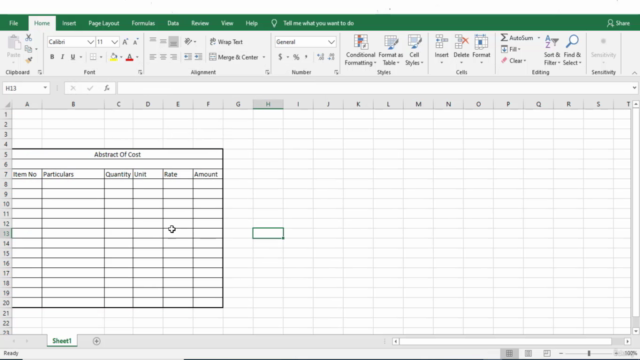Apply Accounting dollar format
Screen dimensions: 640x360
pyautogui.click(x=280, y=57)
